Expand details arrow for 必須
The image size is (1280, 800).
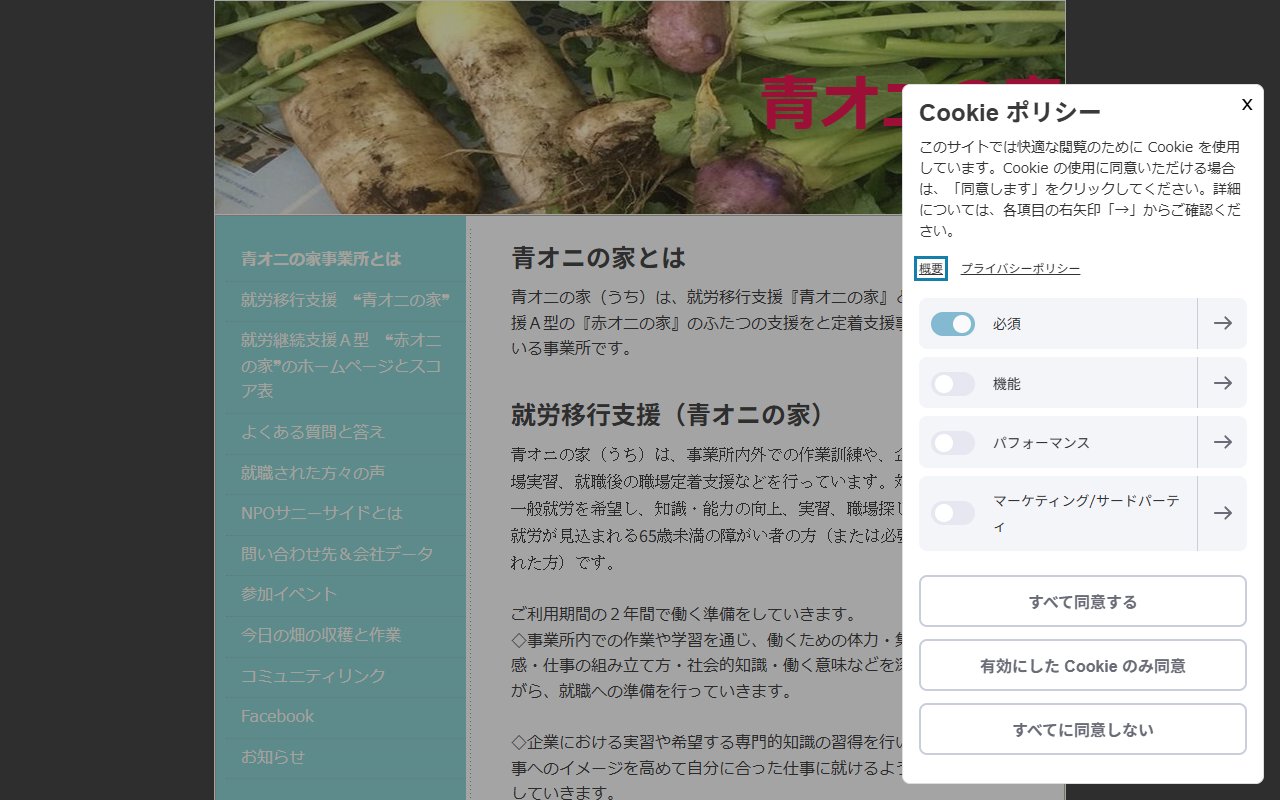(1222, 324)
